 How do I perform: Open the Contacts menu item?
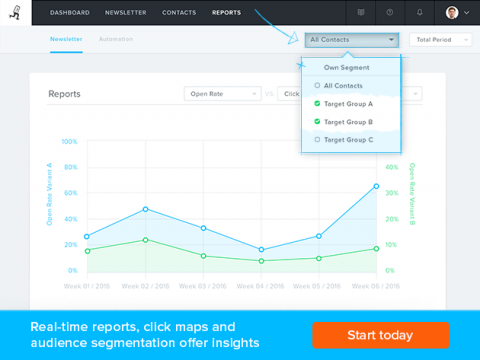(x=179, y=13)
